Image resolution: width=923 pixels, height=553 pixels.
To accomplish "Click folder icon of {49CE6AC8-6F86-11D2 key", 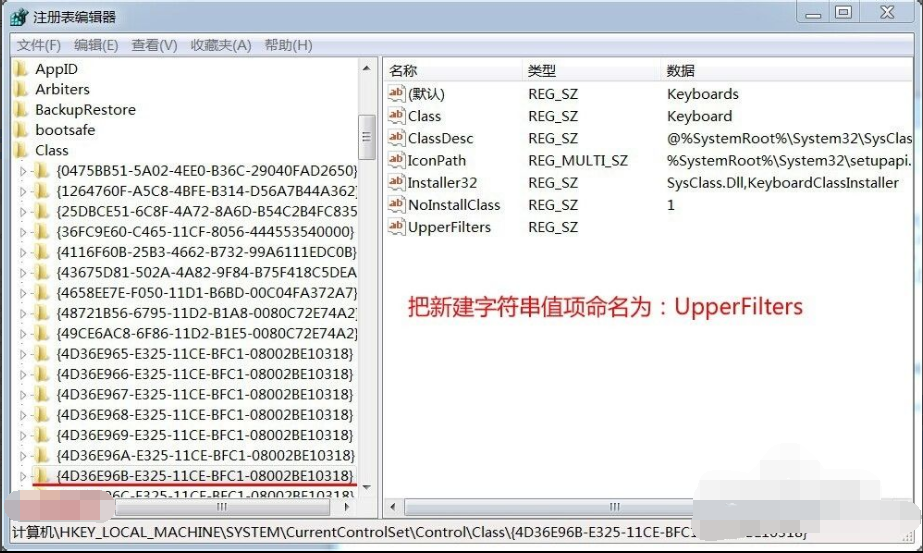I will (x=41, y=333).
